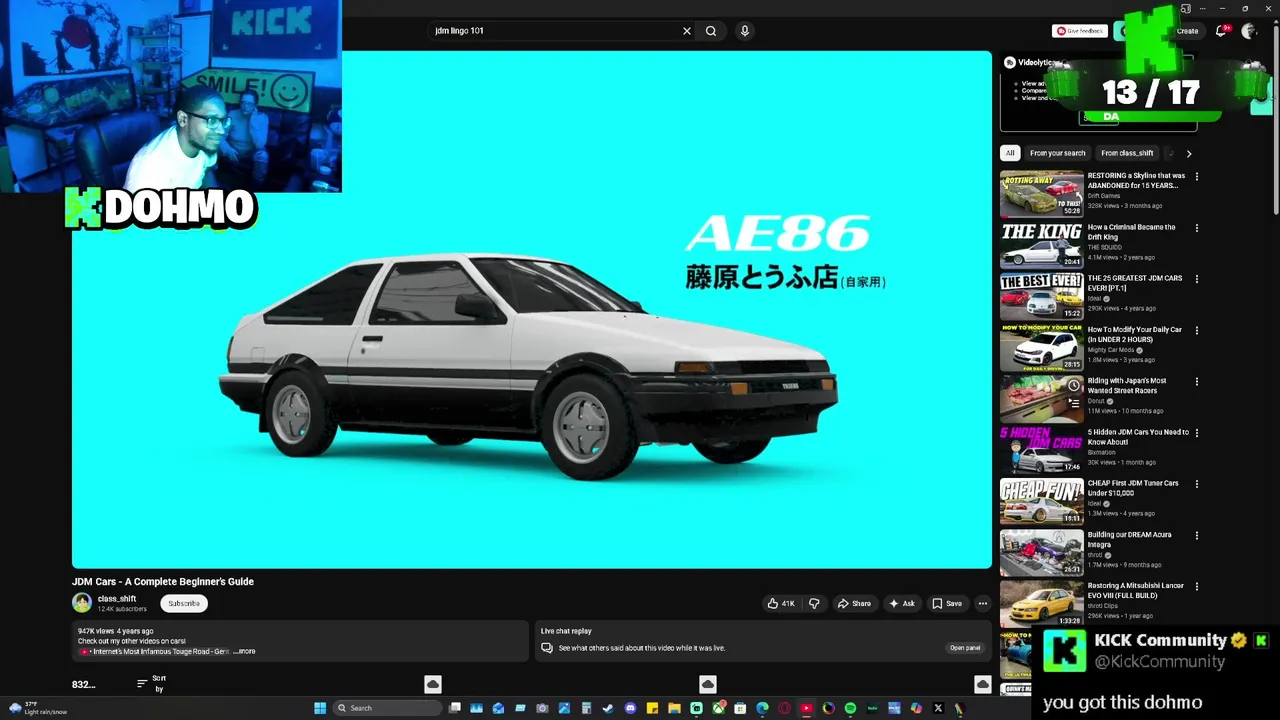Open options for Building our DREAM Acura video
The width and height of the screenshot is (1280, 720).
click(x=1196, y=535)
